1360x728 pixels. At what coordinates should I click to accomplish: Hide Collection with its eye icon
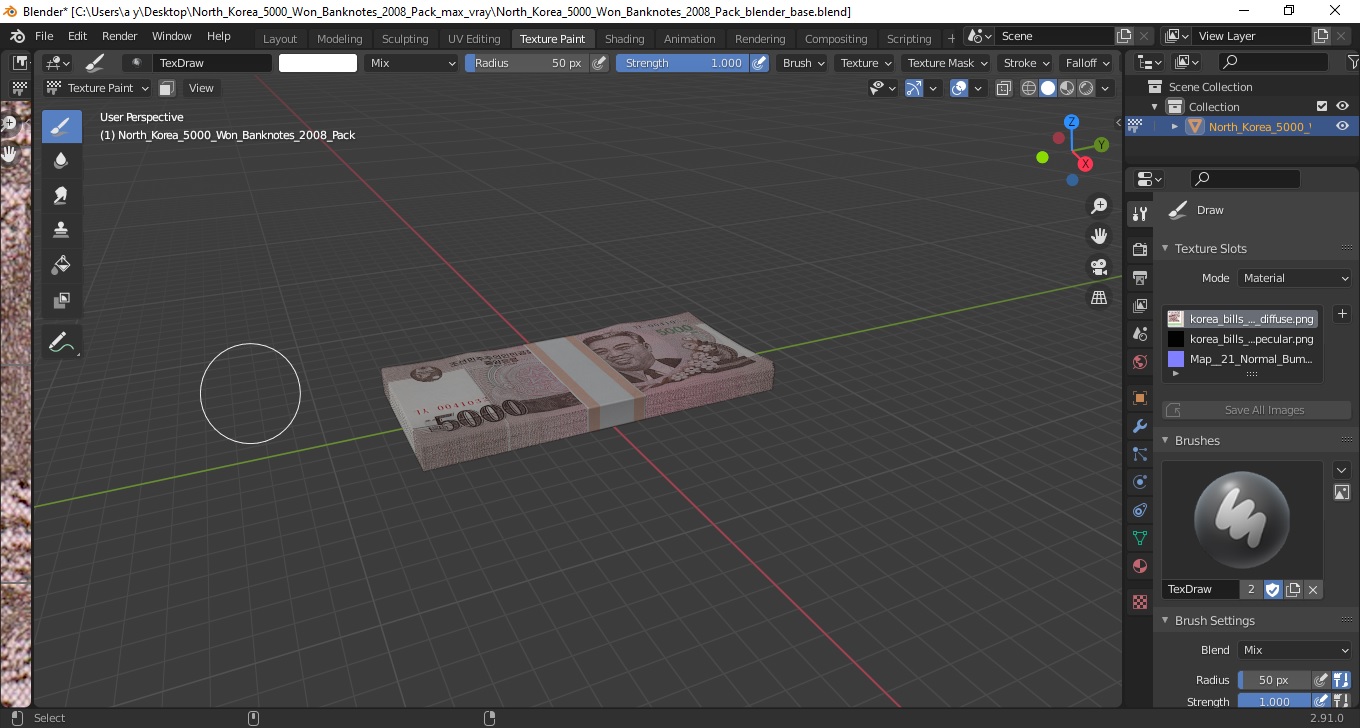click(x=1342, y=106)
